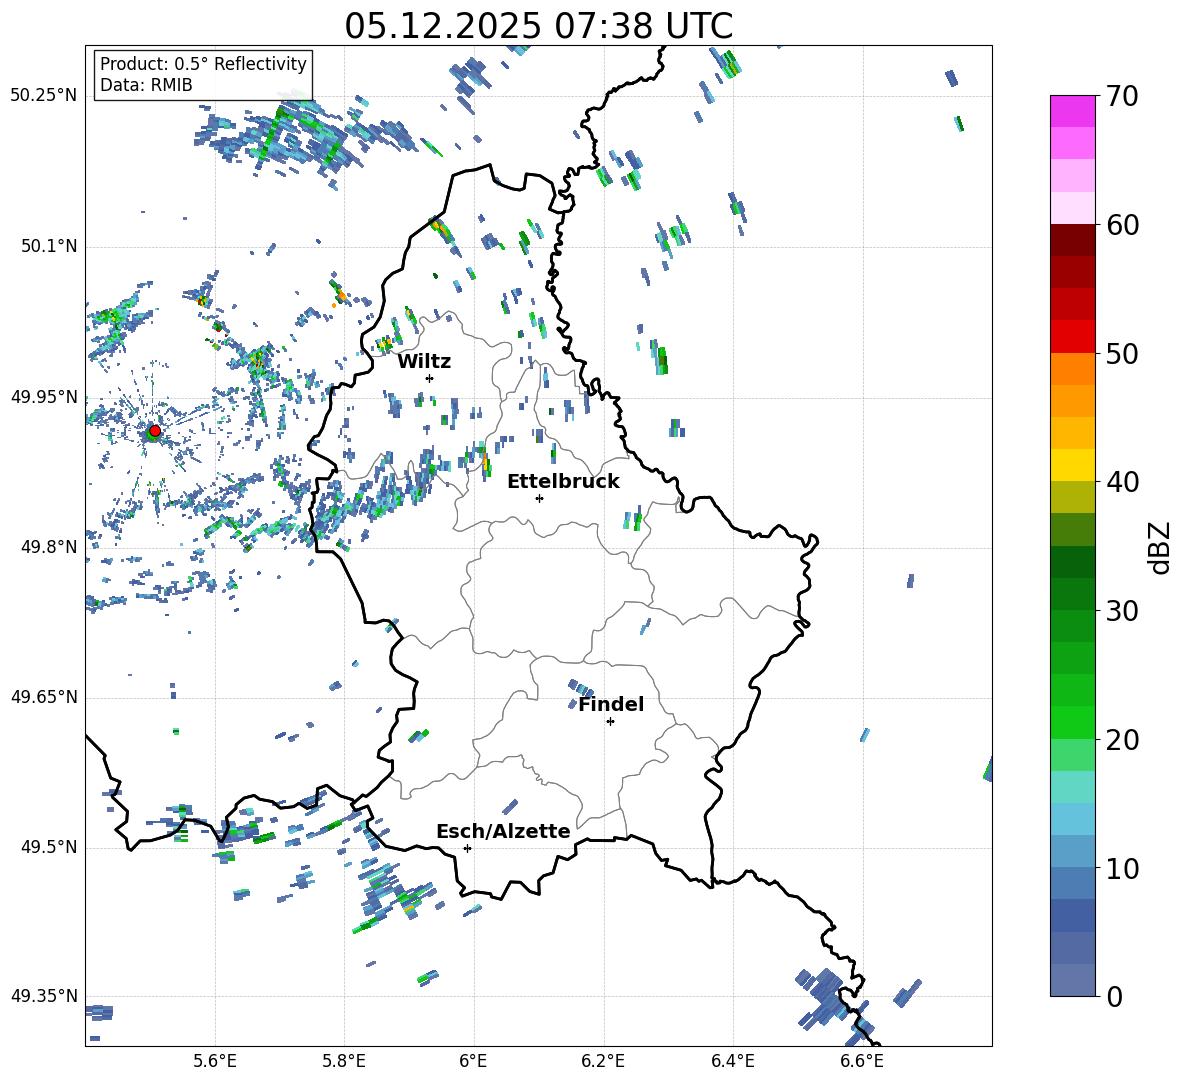
Task: Click the 49.8°N latitude axis label
Action: tap(44, 547)
